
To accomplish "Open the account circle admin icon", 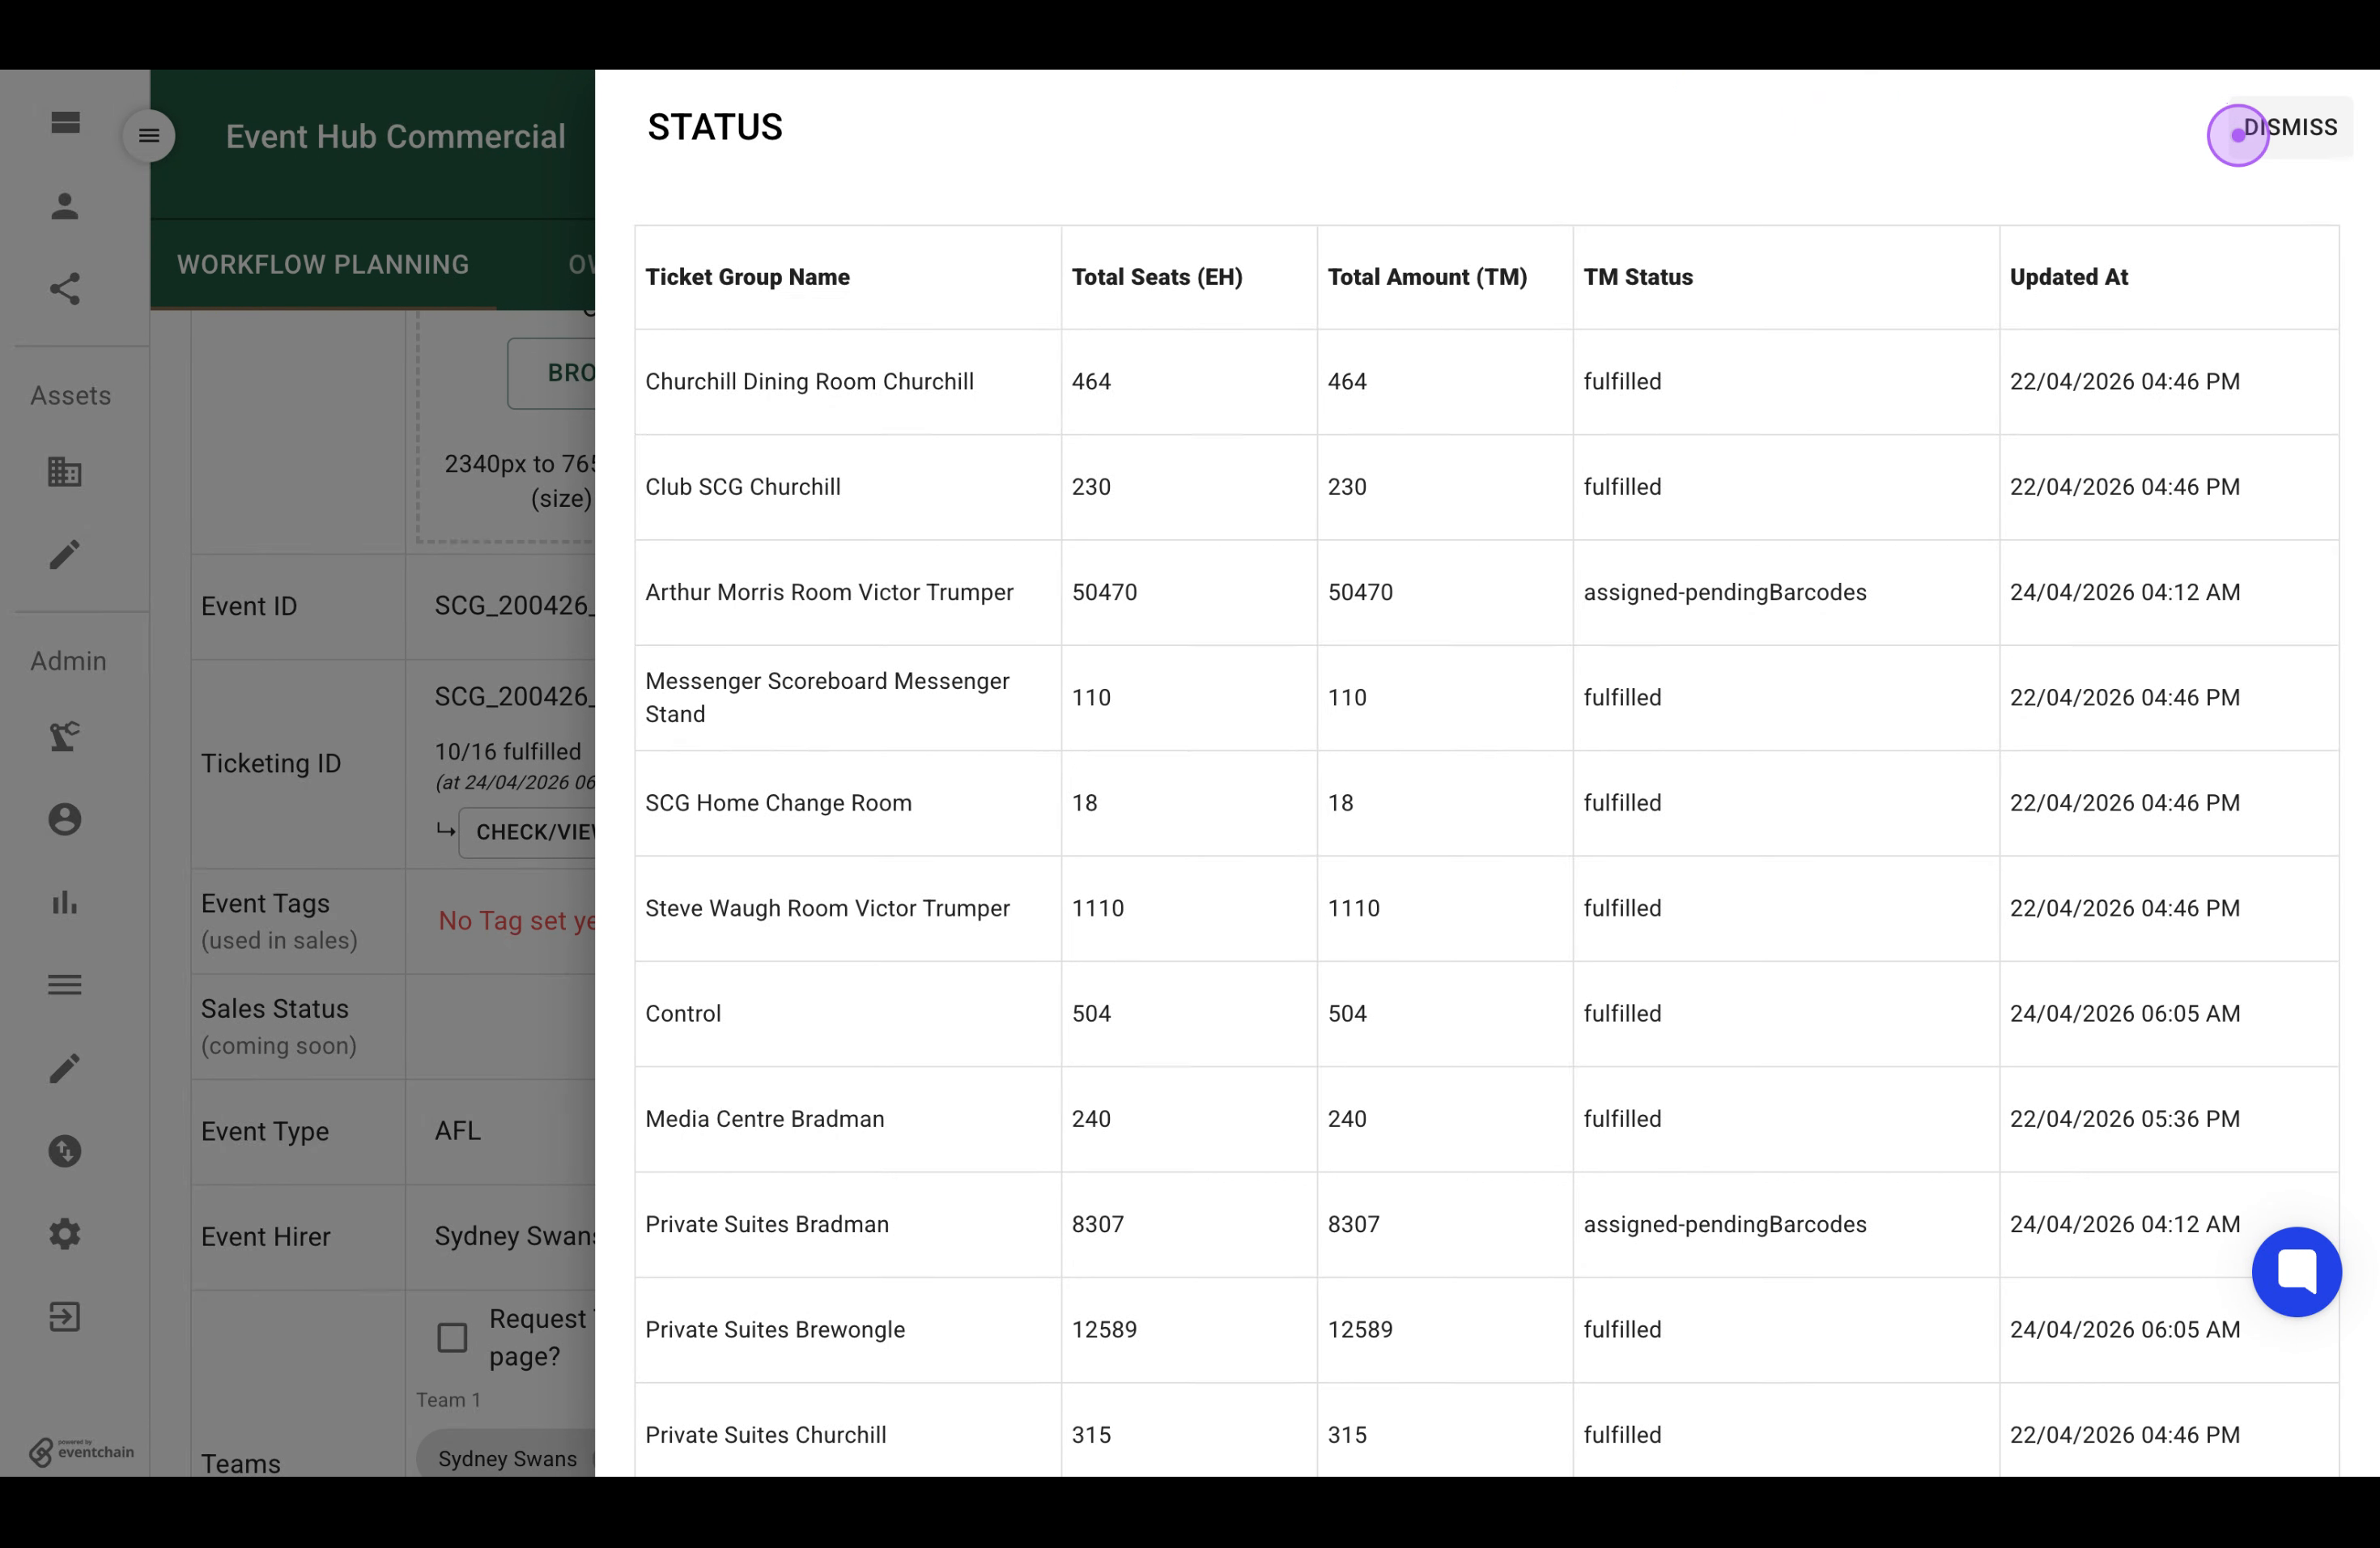I will click(65, 820).
